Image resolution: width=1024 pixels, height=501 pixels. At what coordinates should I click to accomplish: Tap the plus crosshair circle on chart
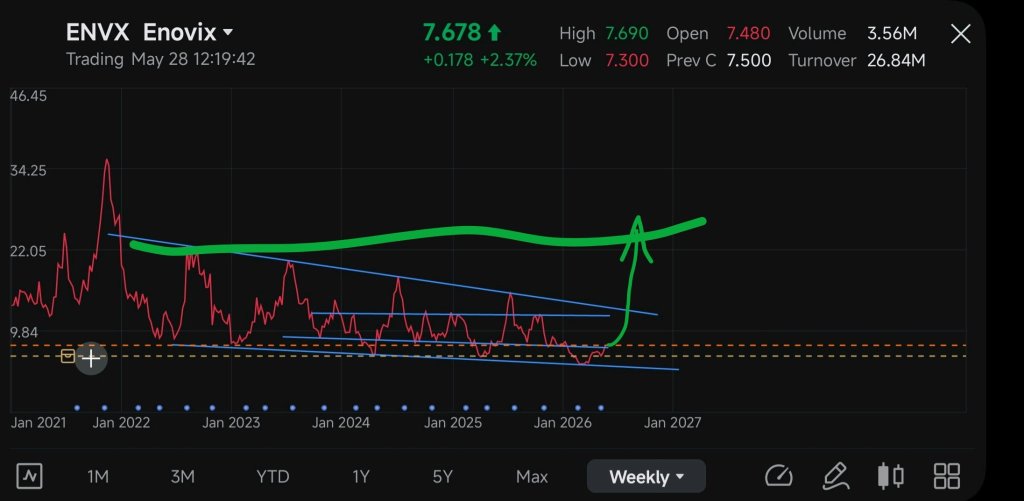point(91,358)
